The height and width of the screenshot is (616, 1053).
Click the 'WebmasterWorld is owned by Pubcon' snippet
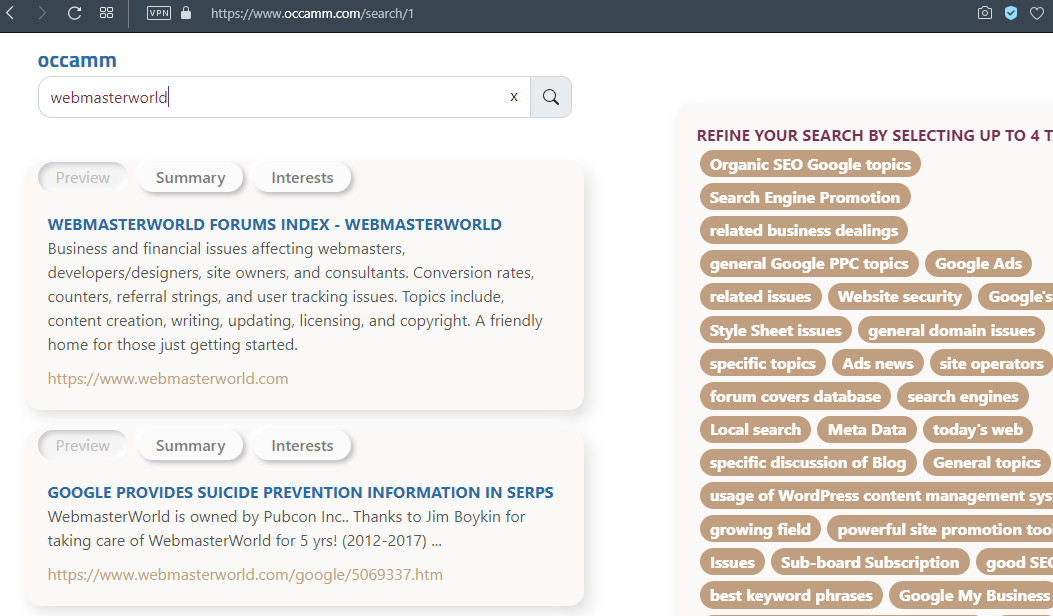[x=287, y=529]
